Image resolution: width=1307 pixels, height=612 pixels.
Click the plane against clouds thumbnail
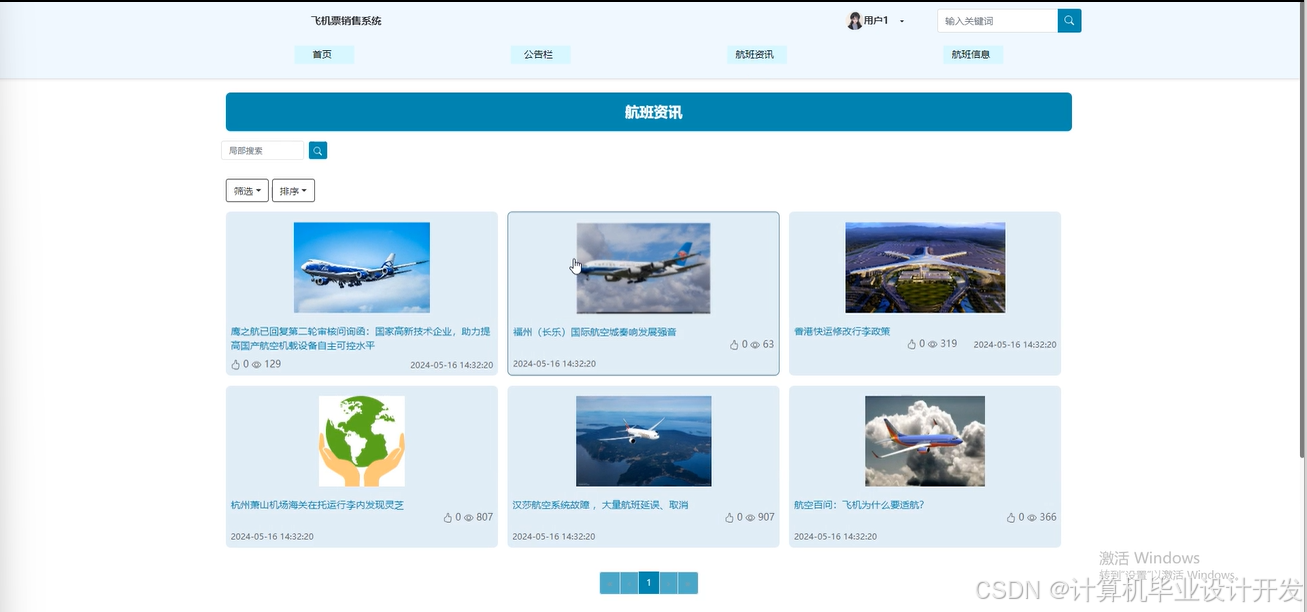925,441
